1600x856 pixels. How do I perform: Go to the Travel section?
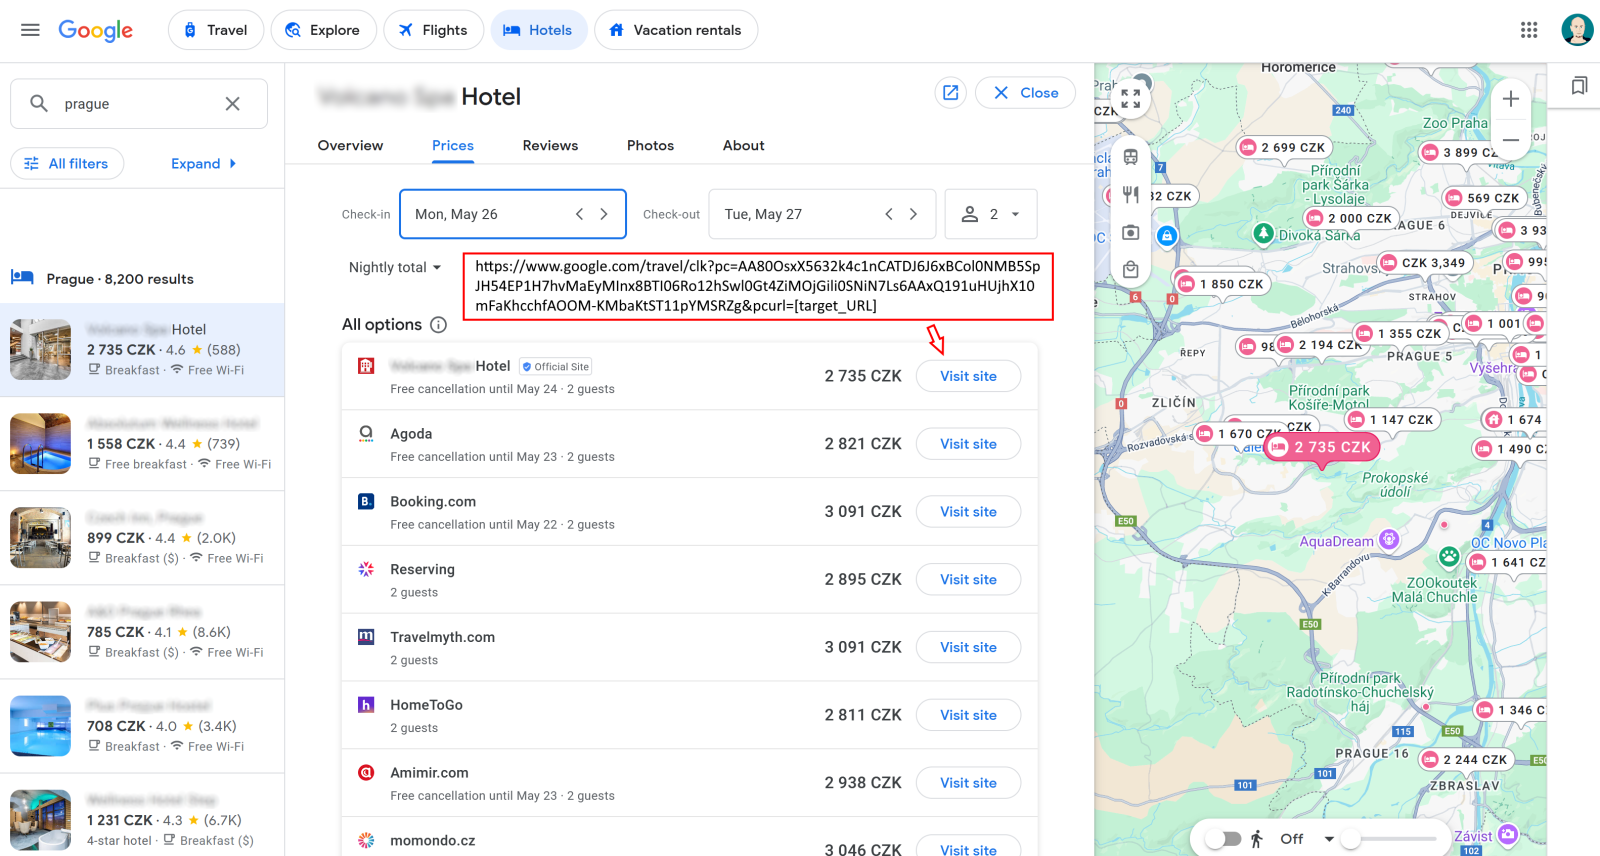[216, 30]
